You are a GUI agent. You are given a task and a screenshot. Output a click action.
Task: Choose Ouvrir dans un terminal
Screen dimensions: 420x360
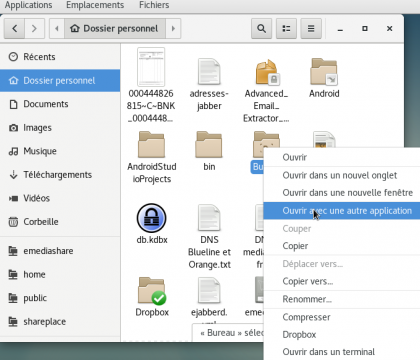342,352
